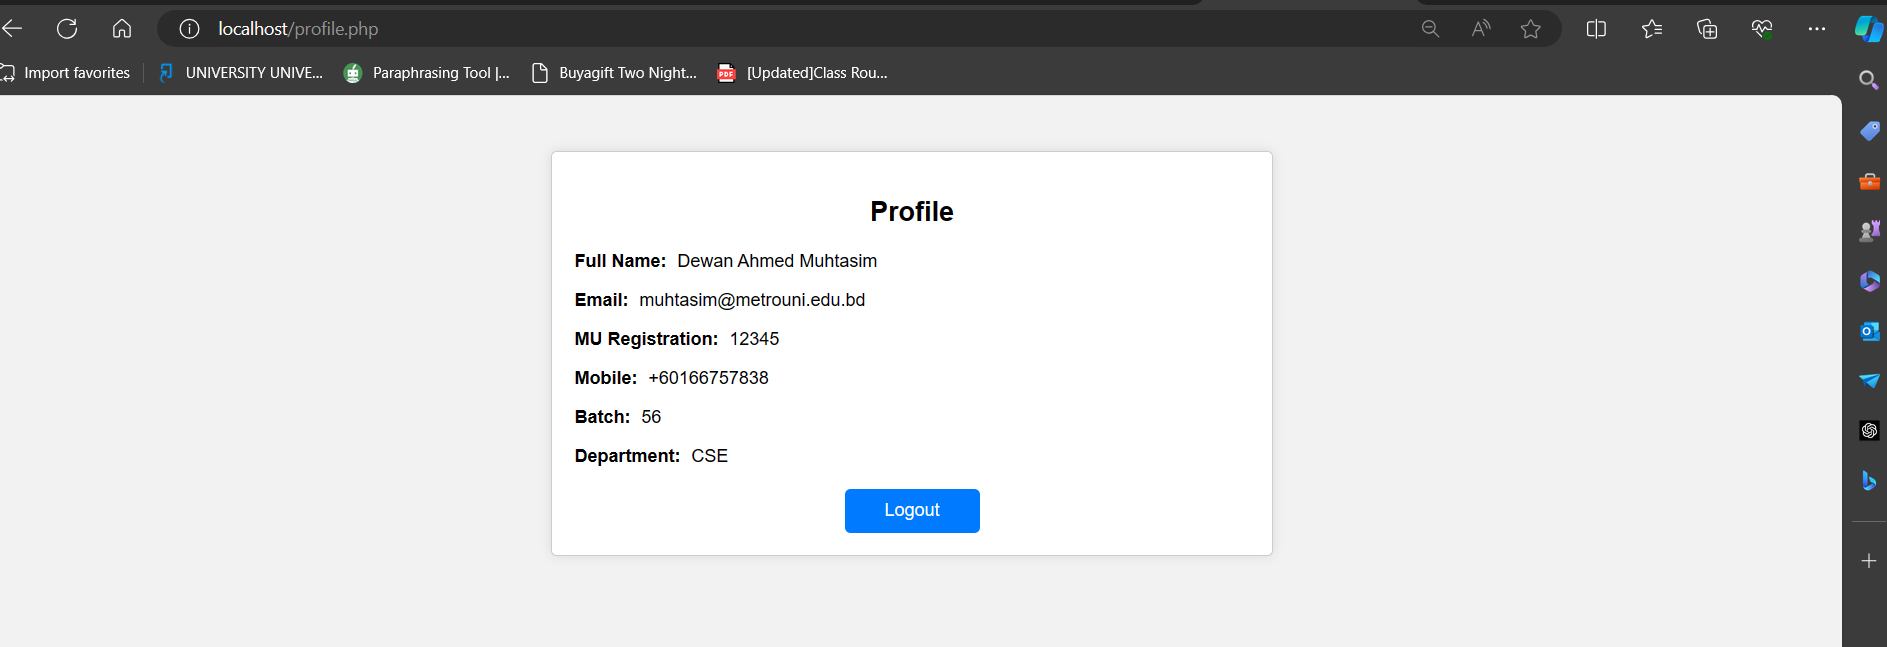Zoom out using the magnifier icon
The image size is (1887, 647).
coord(1430,29)
